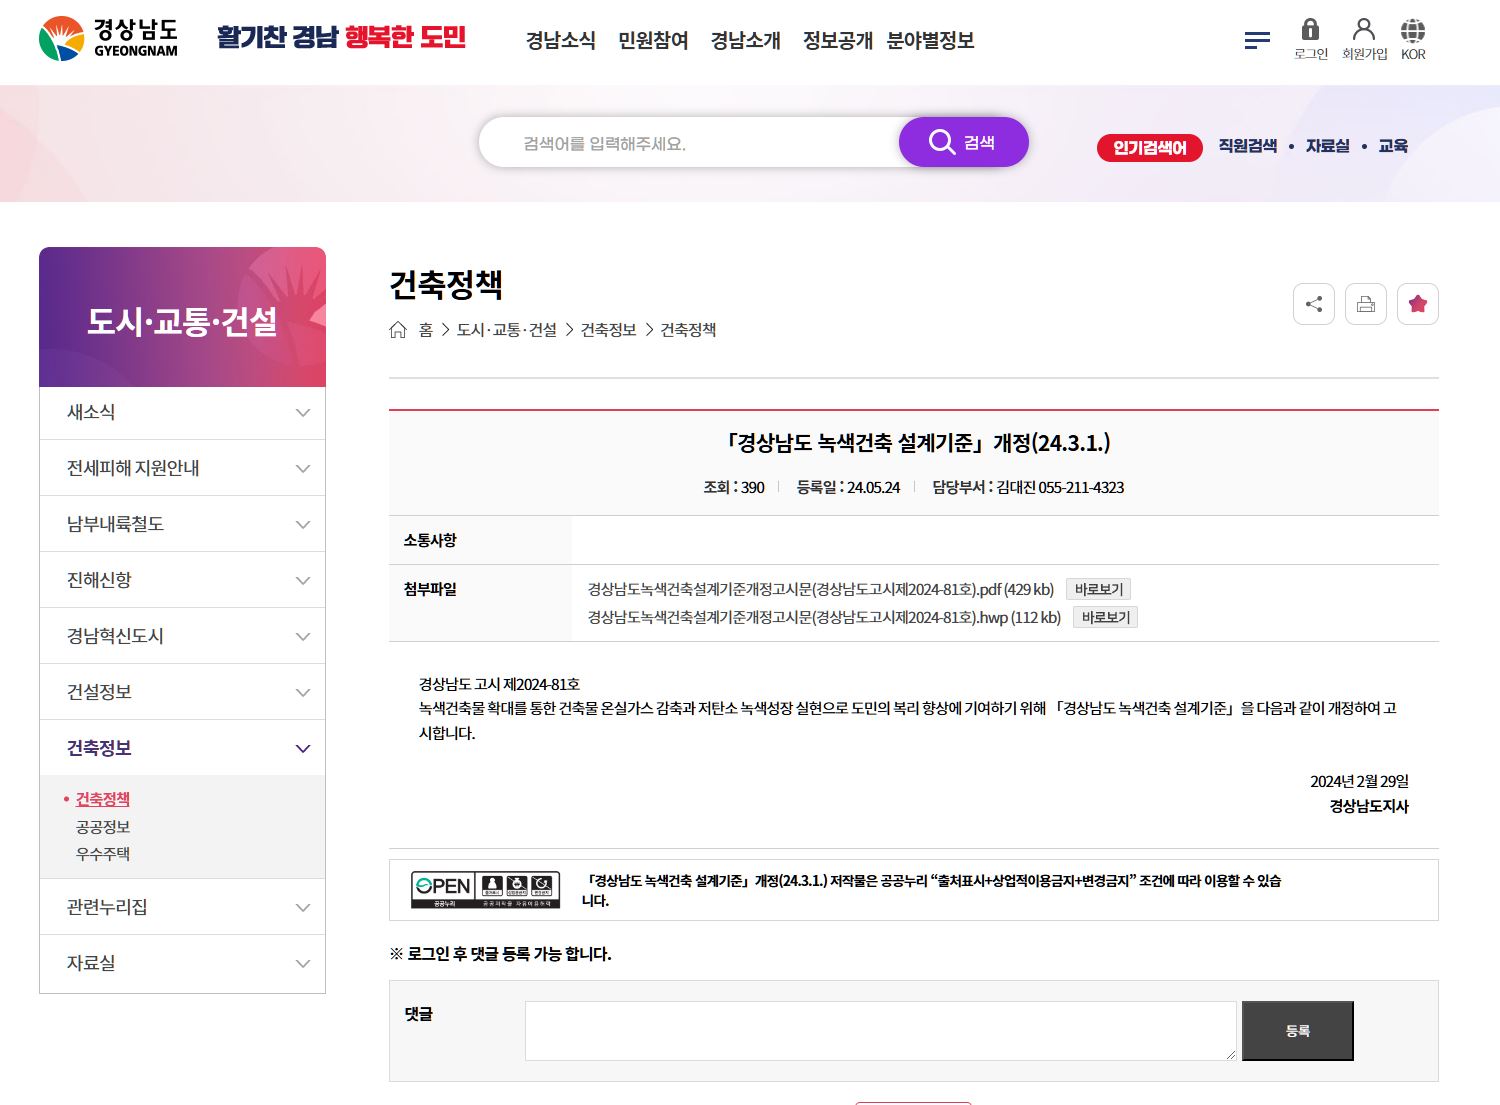Collapse the 건축정보 sidebar section
Image resolution: width=1500 pixels, height=1105 pixels.
[x=302, y=749]
